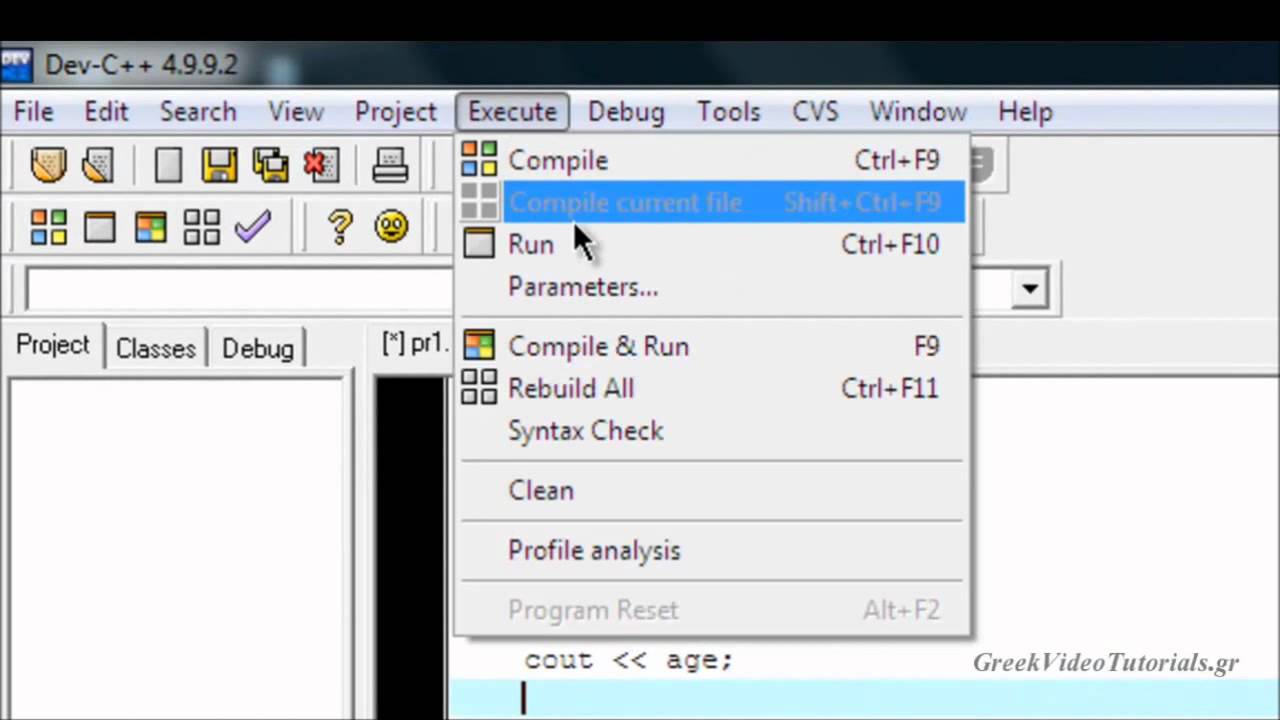Close the open Execute menu
1280x720 pixels.
(x=512, y=112)
